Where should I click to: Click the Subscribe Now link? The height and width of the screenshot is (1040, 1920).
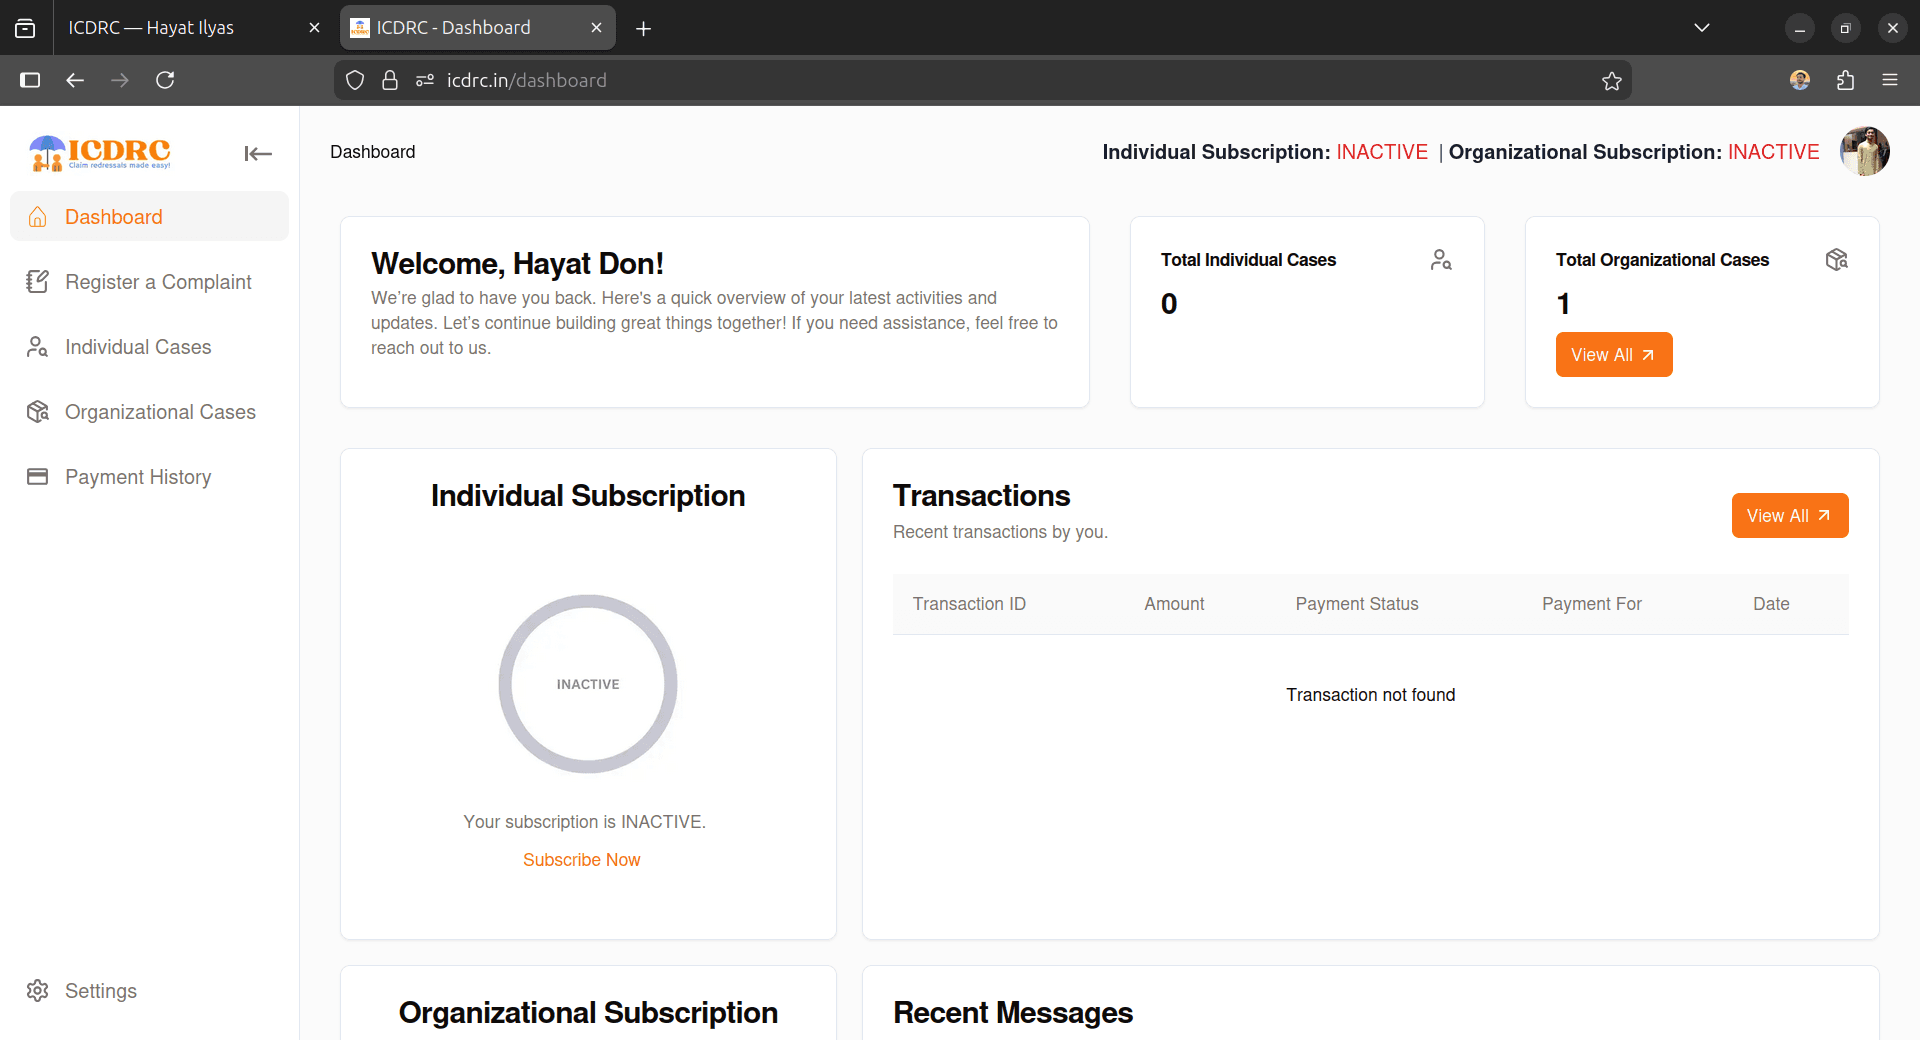coord(582,860)
